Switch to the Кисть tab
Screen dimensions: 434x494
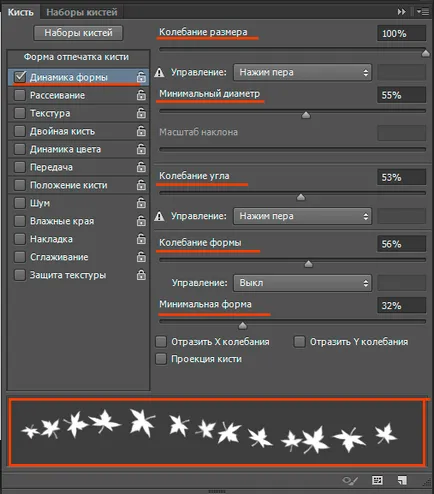tap(21, 12)
